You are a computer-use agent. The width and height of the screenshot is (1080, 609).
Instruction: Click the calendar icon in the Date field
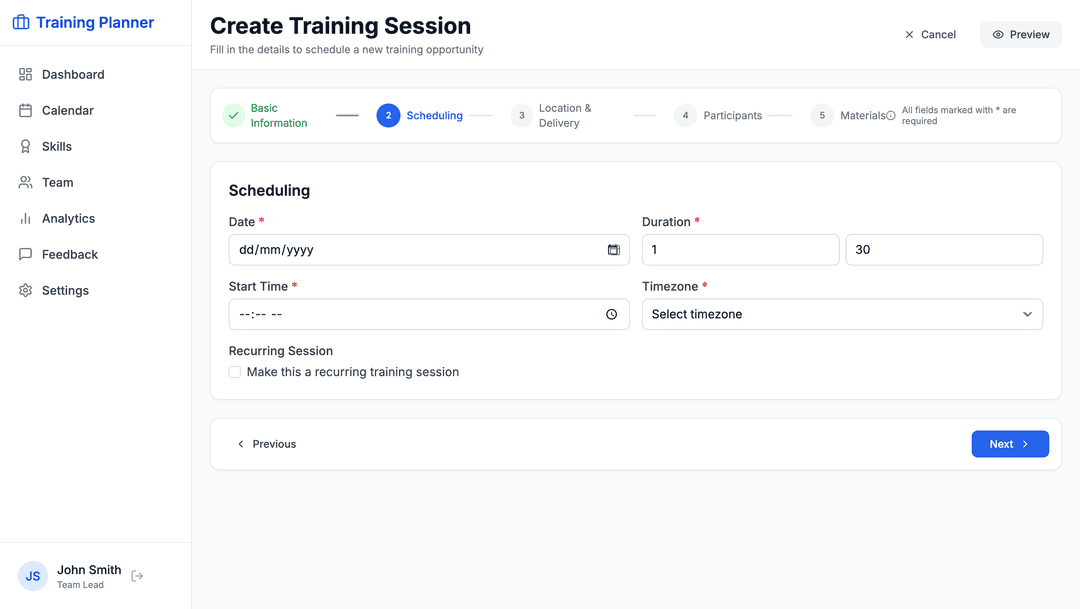pyautogui.click(x=613, y=250)
